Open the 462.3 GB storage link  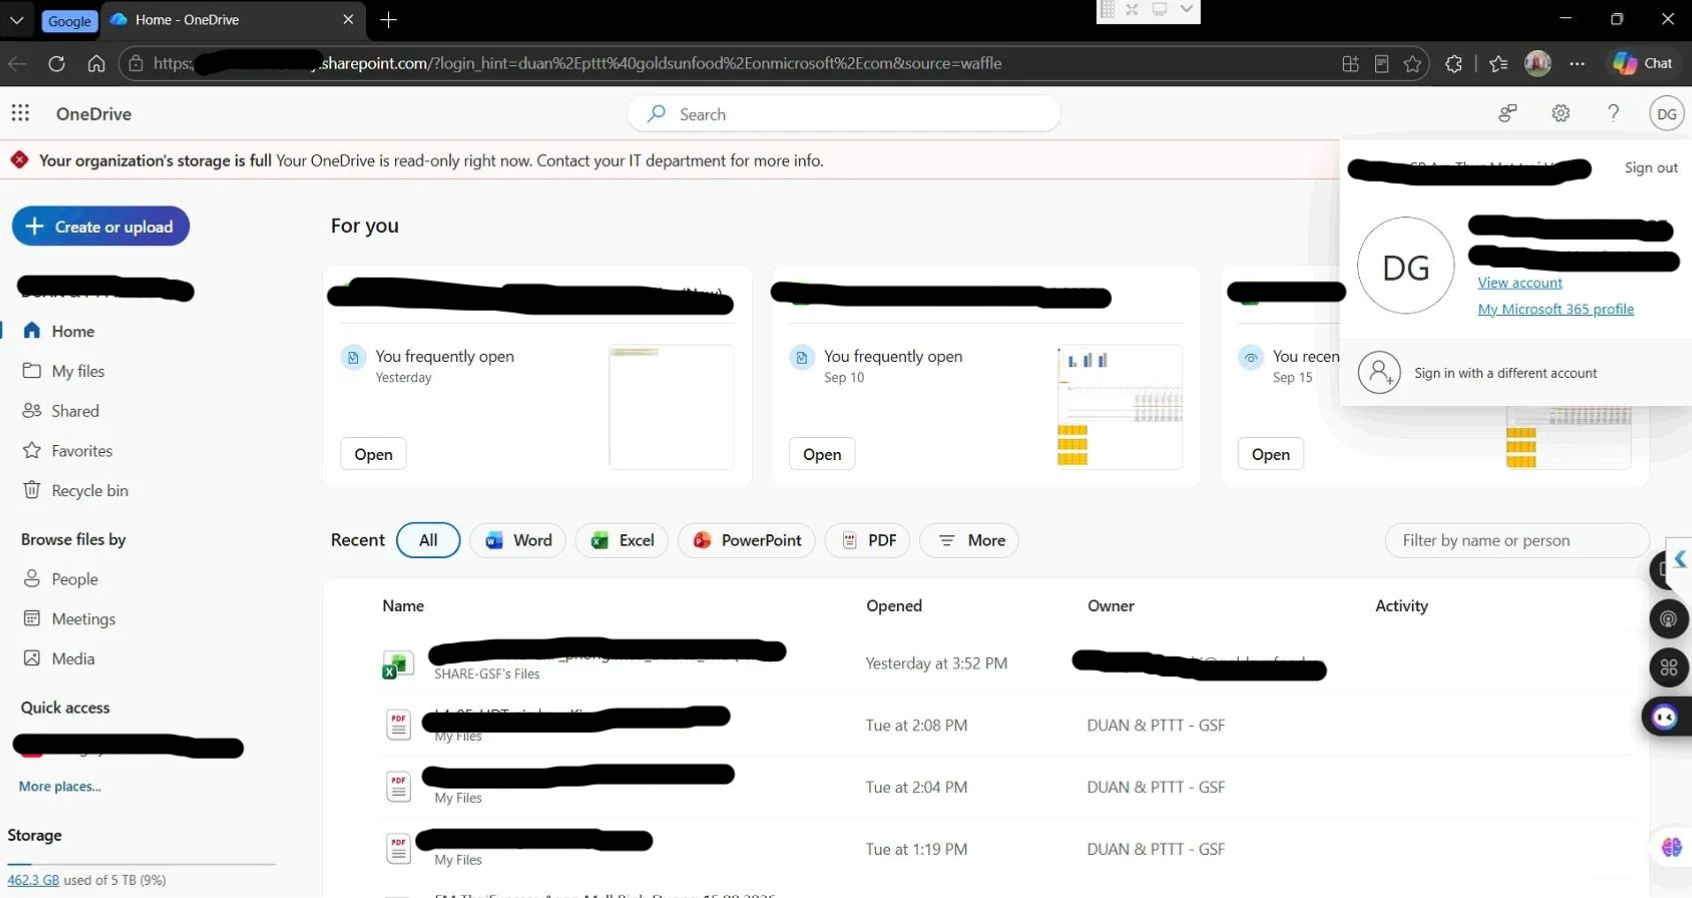pyautogui.click(x=33, y=880)
